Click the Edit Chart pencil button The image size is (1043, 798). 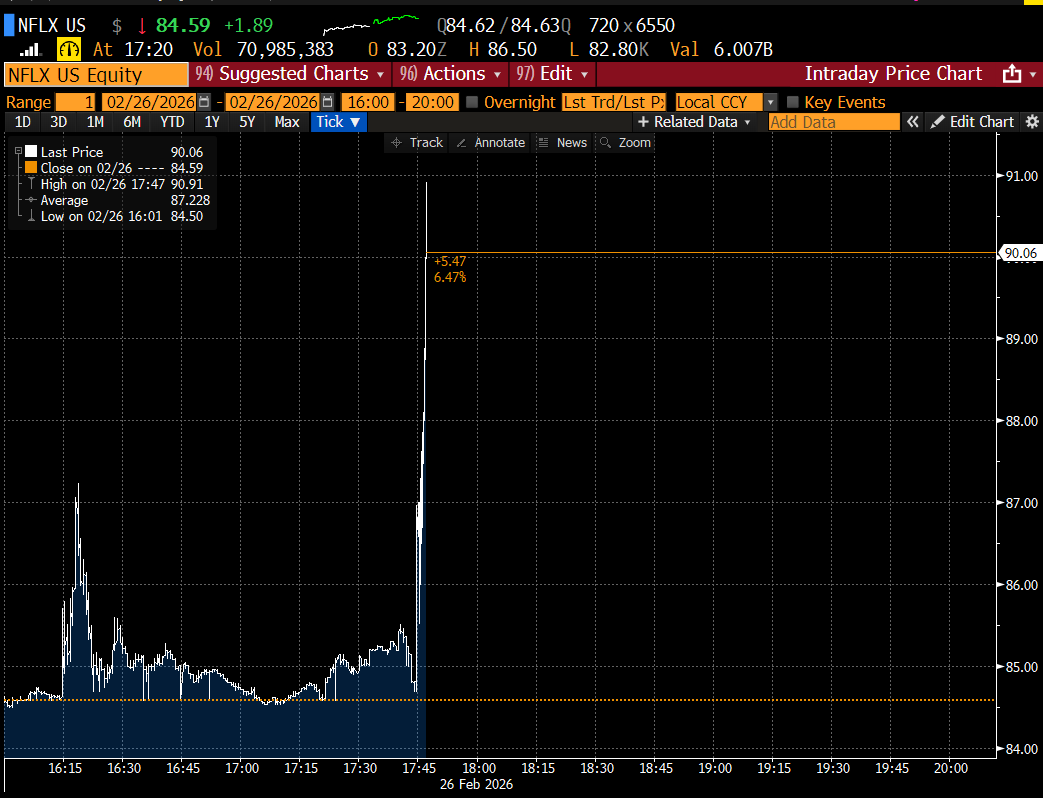coord(972,122)
